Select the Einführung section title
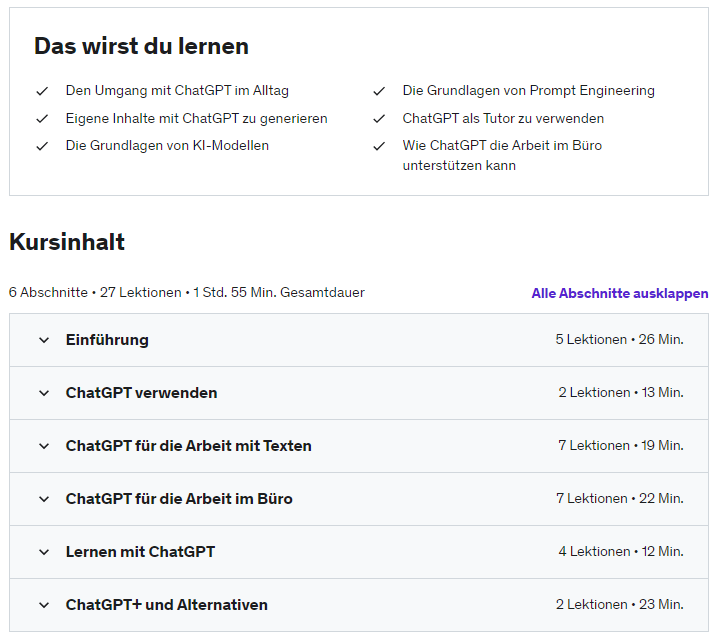 (107, 340)
